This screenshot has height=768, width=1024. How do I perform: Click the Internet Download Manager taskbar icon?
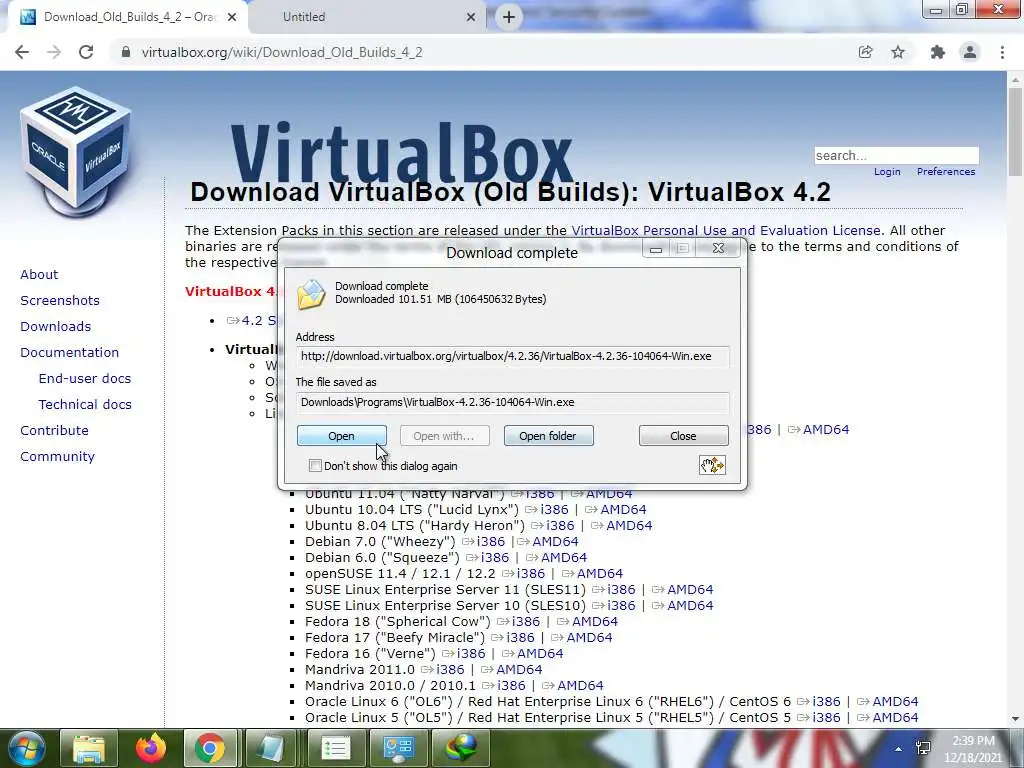pos(461,749)
